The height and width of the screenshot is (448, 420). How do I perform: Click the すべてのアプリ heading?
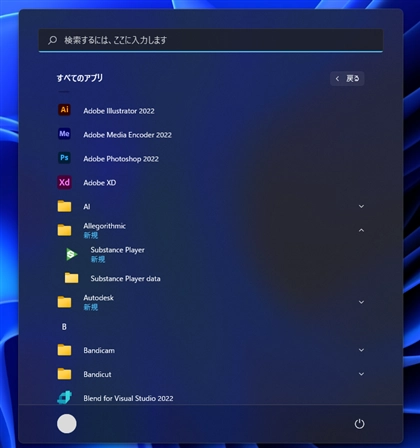pos(80,78)
